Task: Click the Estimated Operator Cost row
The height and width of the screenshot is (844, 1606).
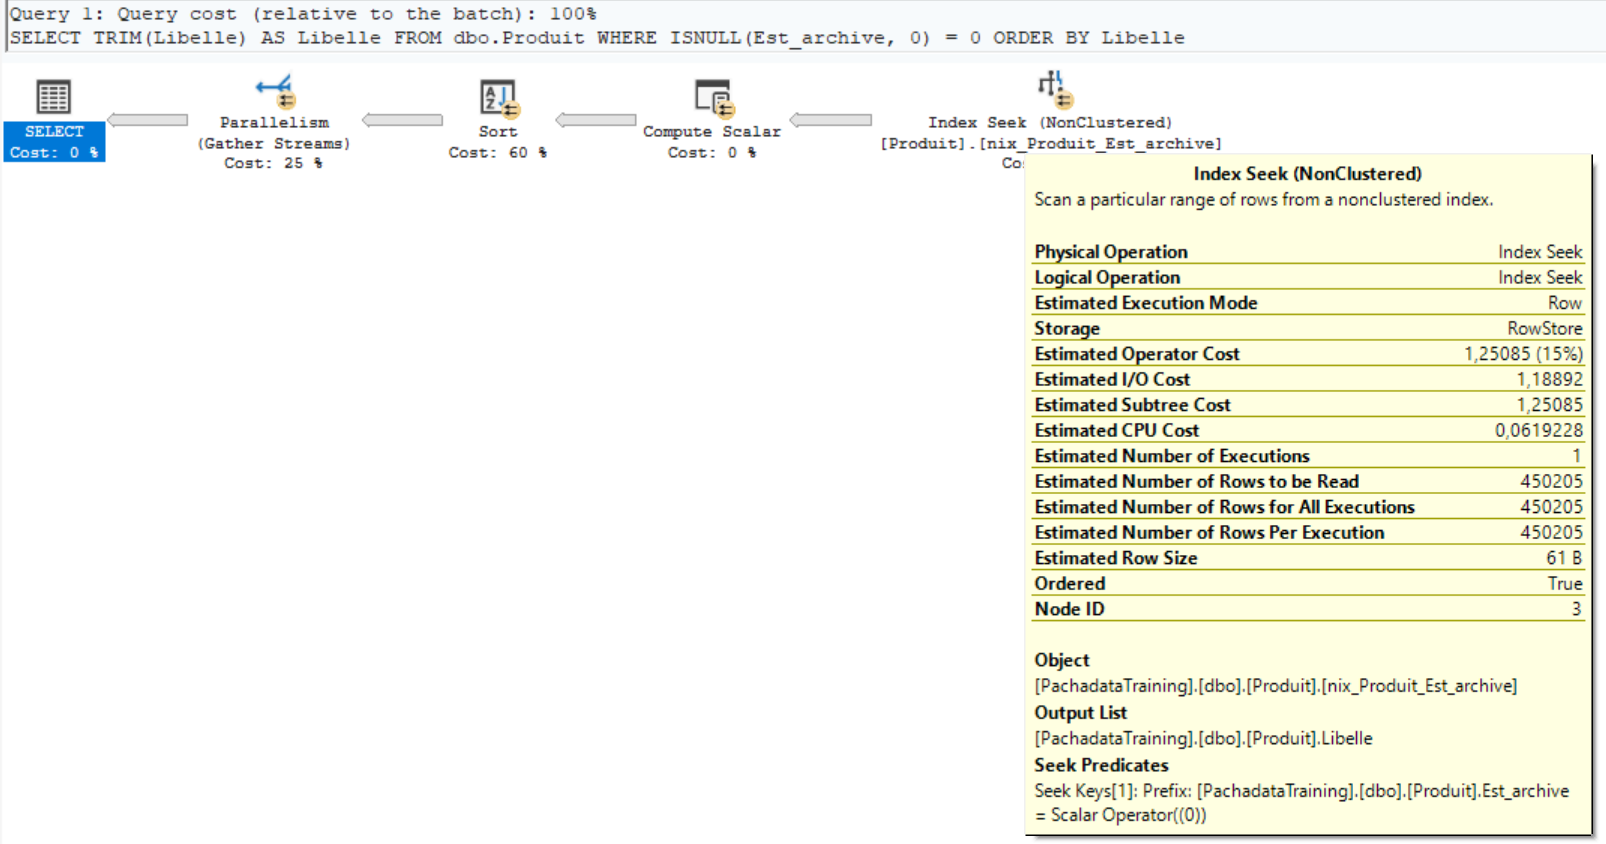Action: (1308, 354)
